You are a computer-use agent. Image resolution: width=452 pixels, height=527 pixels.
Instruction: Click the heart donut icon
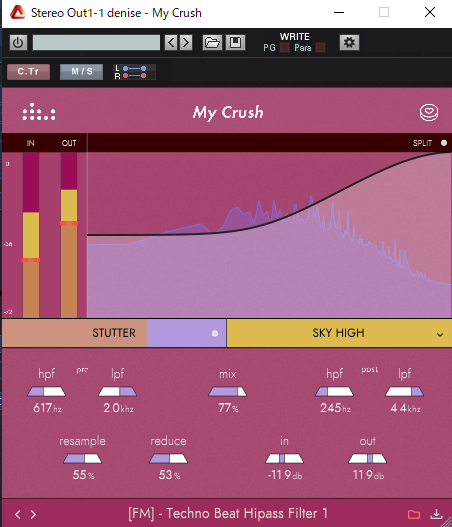(x=429, y=112)
